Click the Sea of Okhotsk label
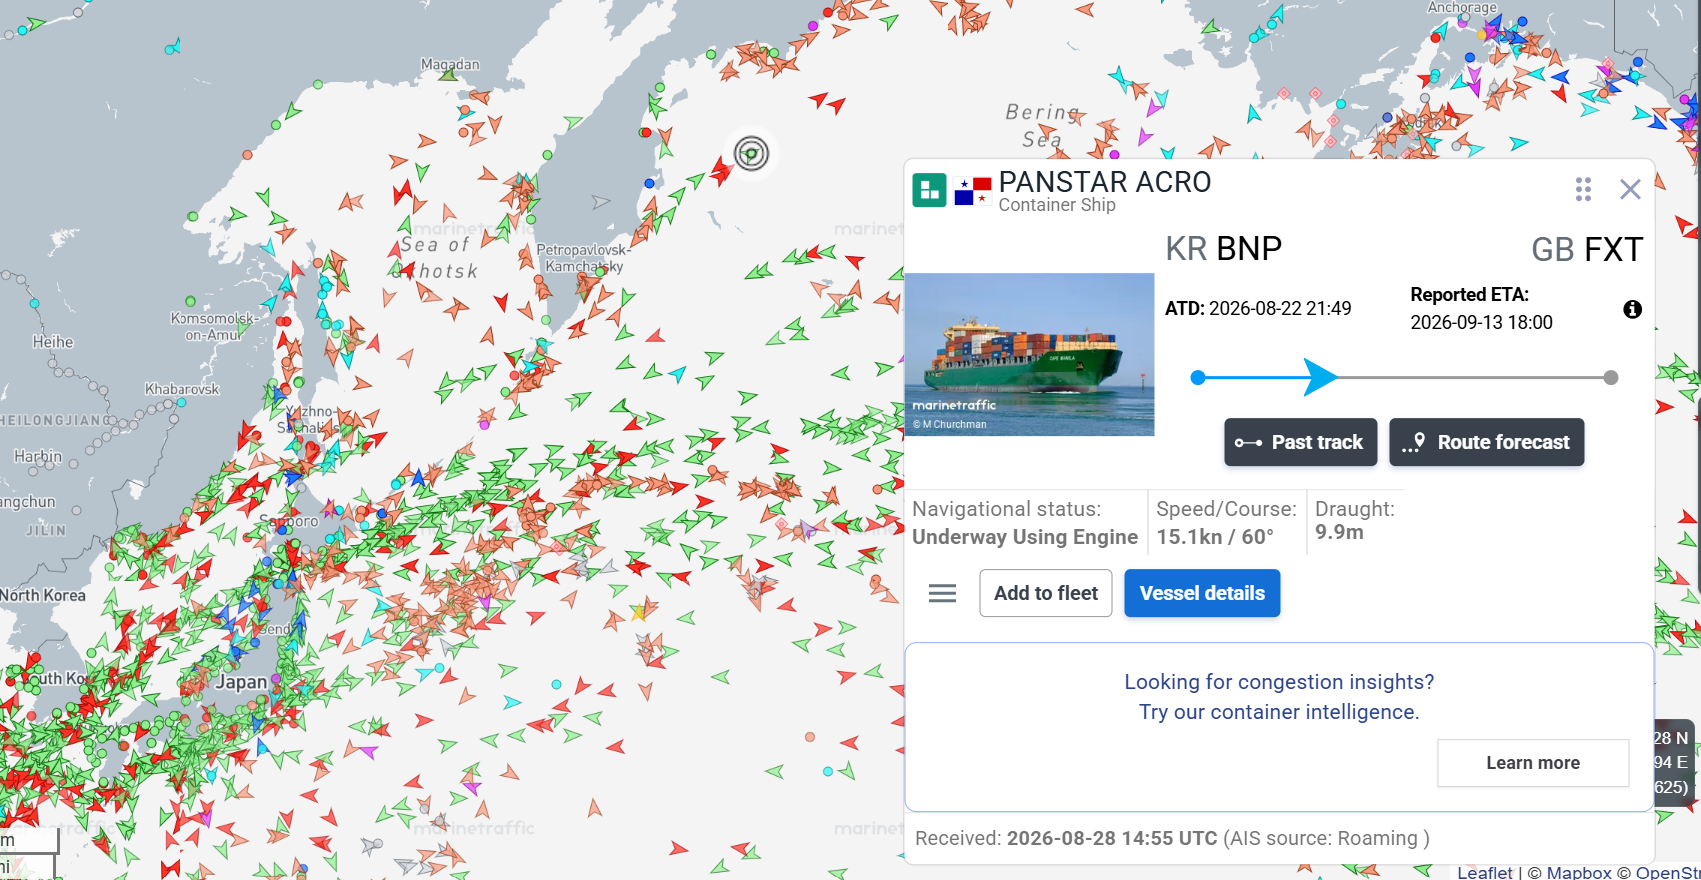The height and width of the screenshot is (880, 1701). click(x=437, y=257)
